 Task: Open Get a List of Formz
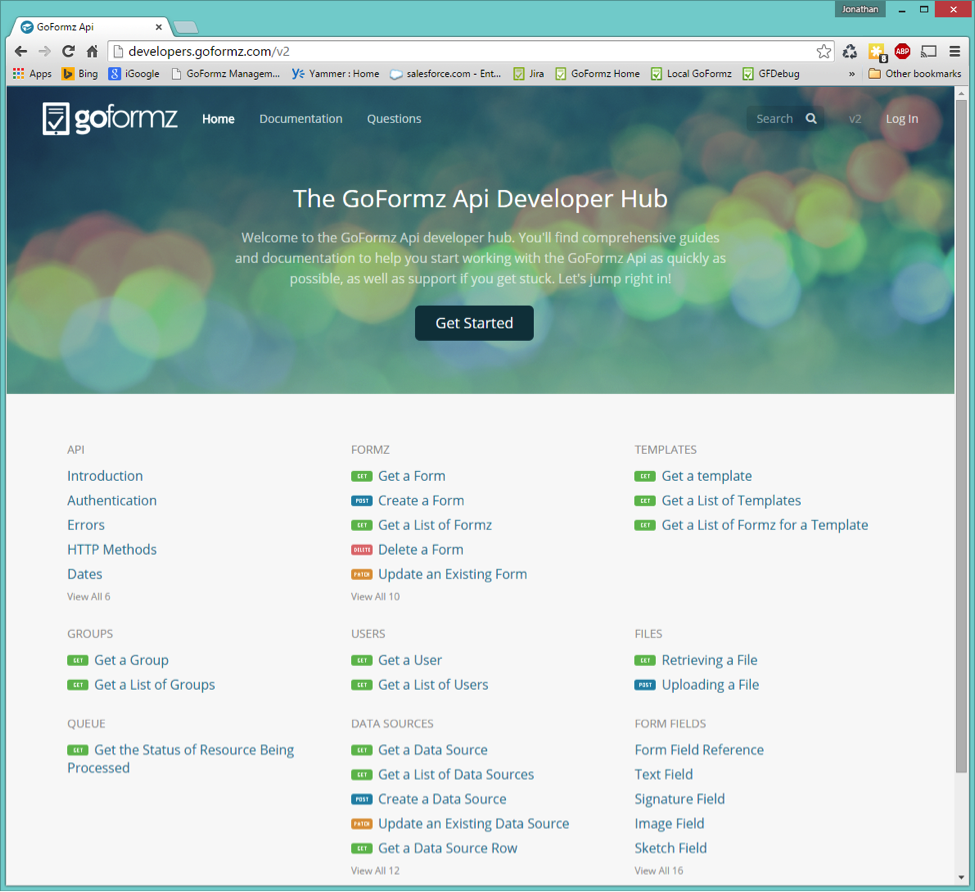435,525
